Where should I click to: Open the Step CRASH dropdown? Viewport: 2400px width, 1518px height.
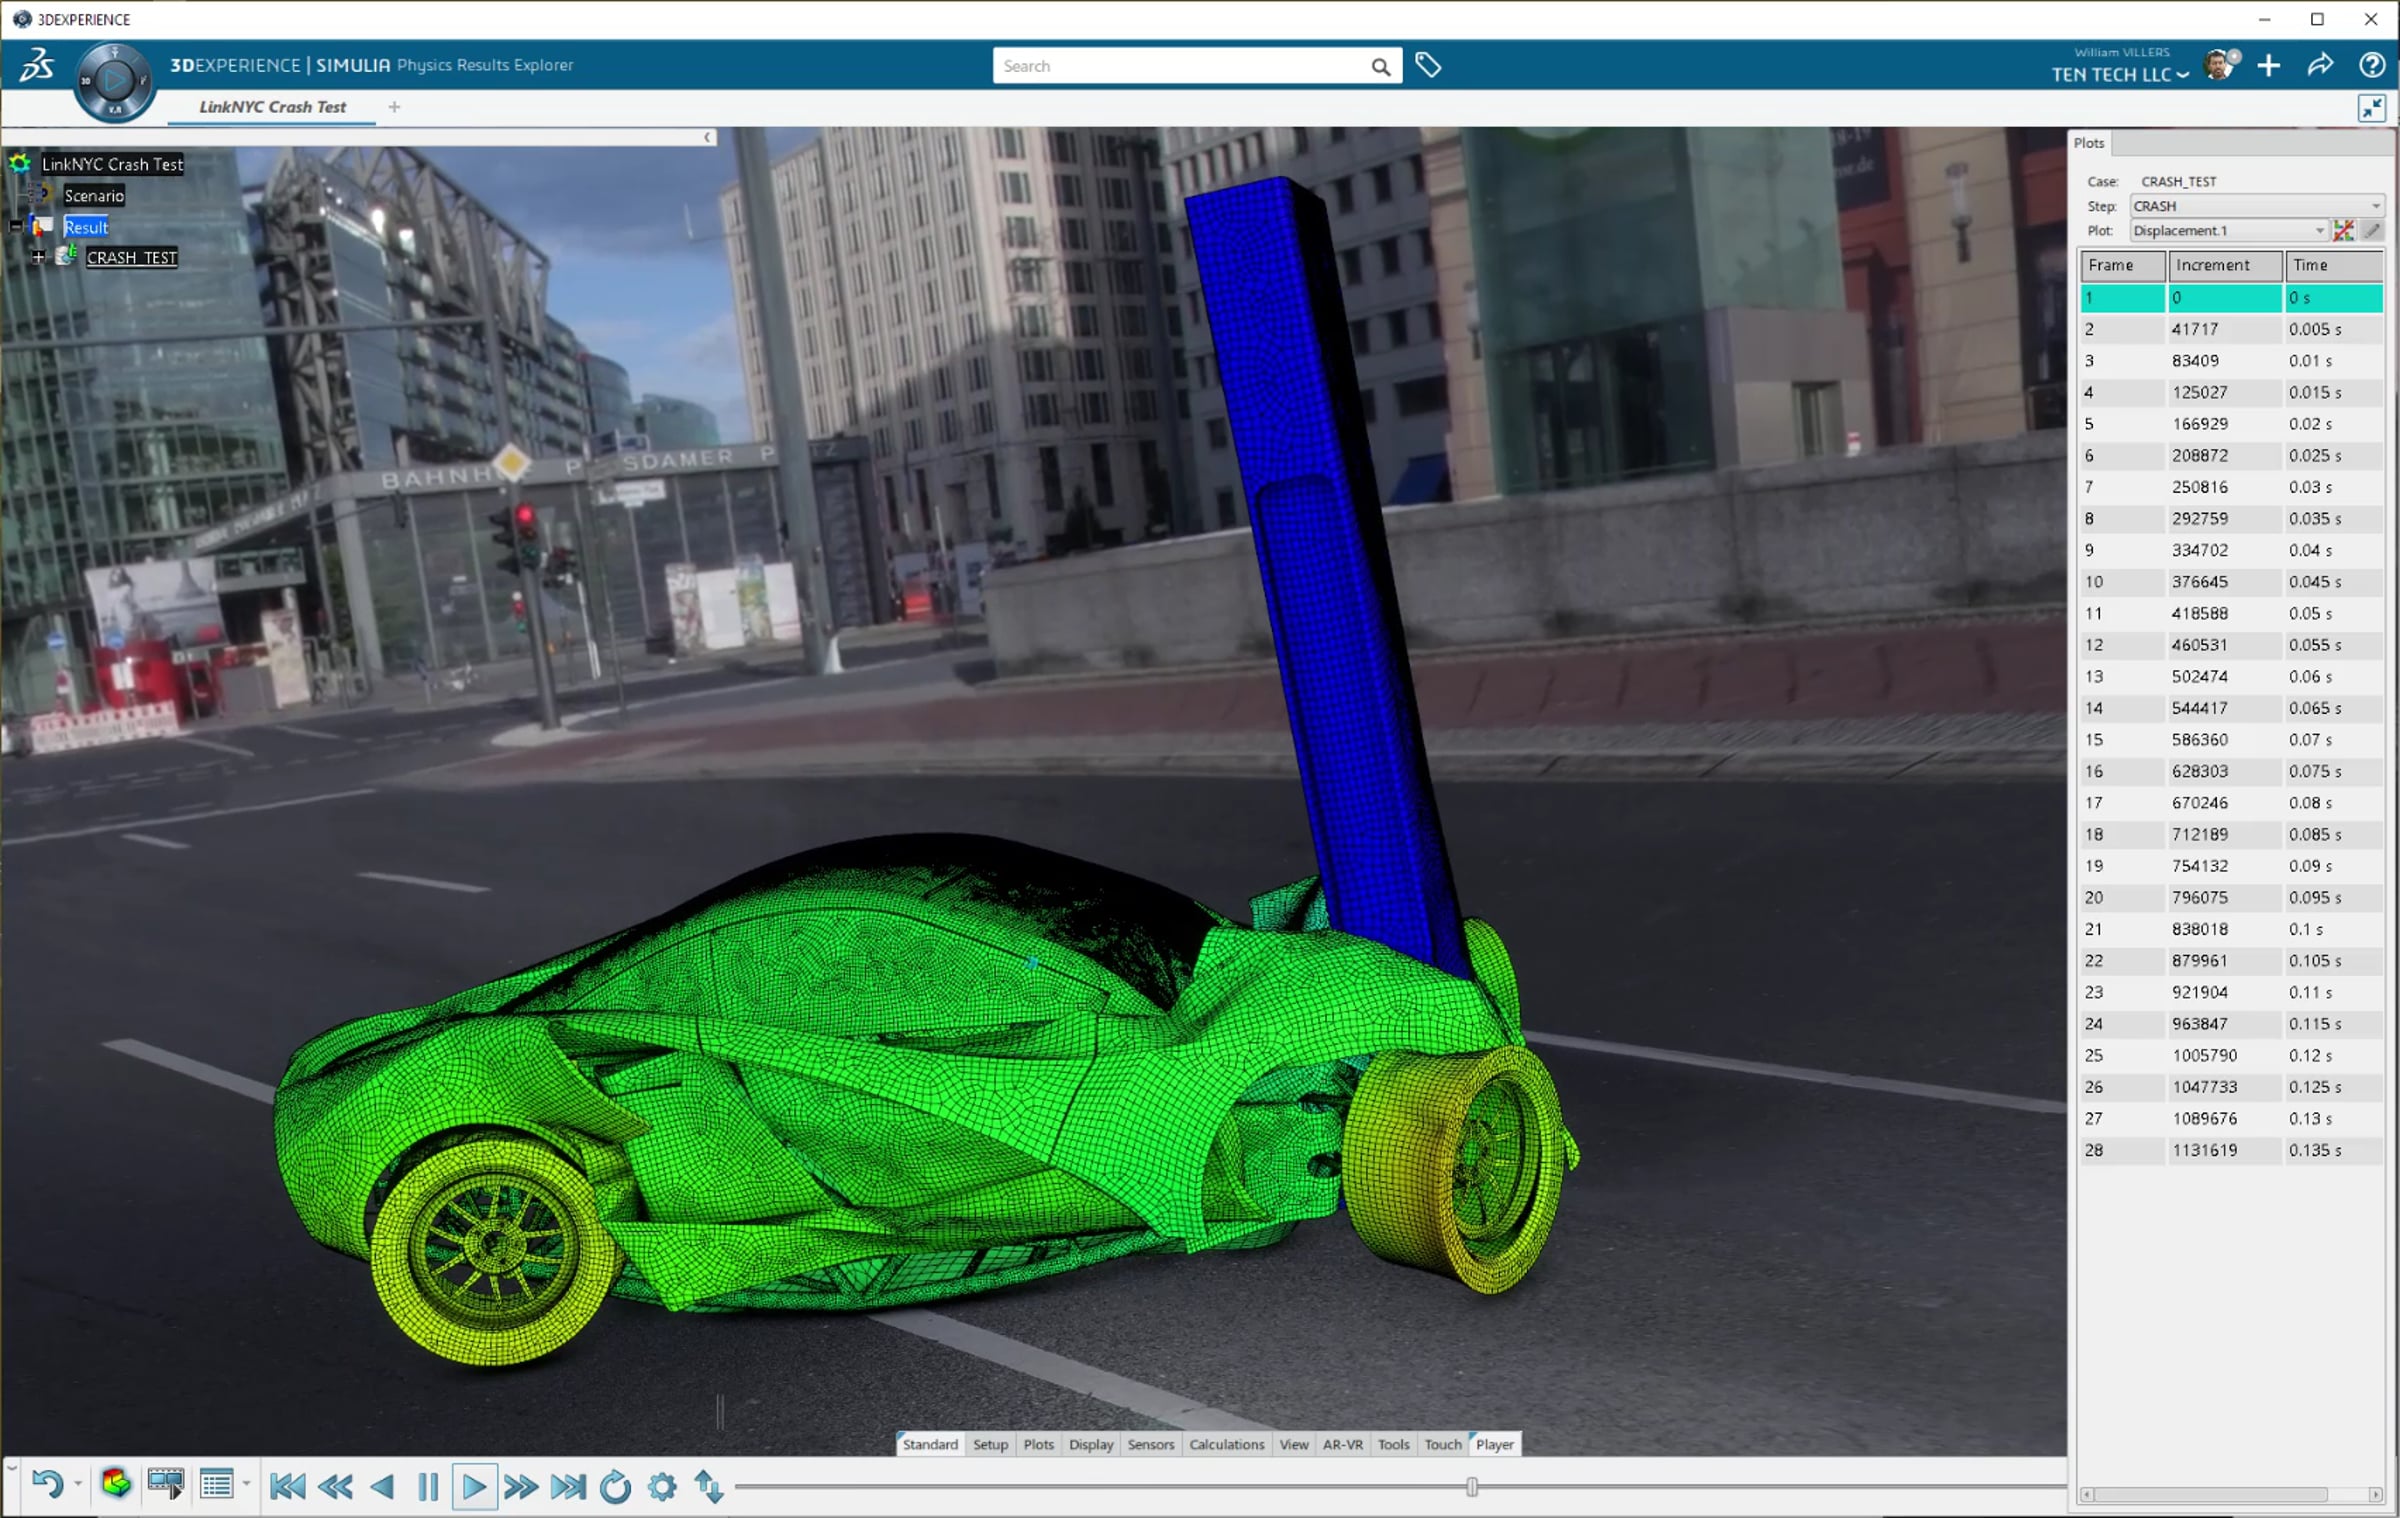click(2375, 206)
